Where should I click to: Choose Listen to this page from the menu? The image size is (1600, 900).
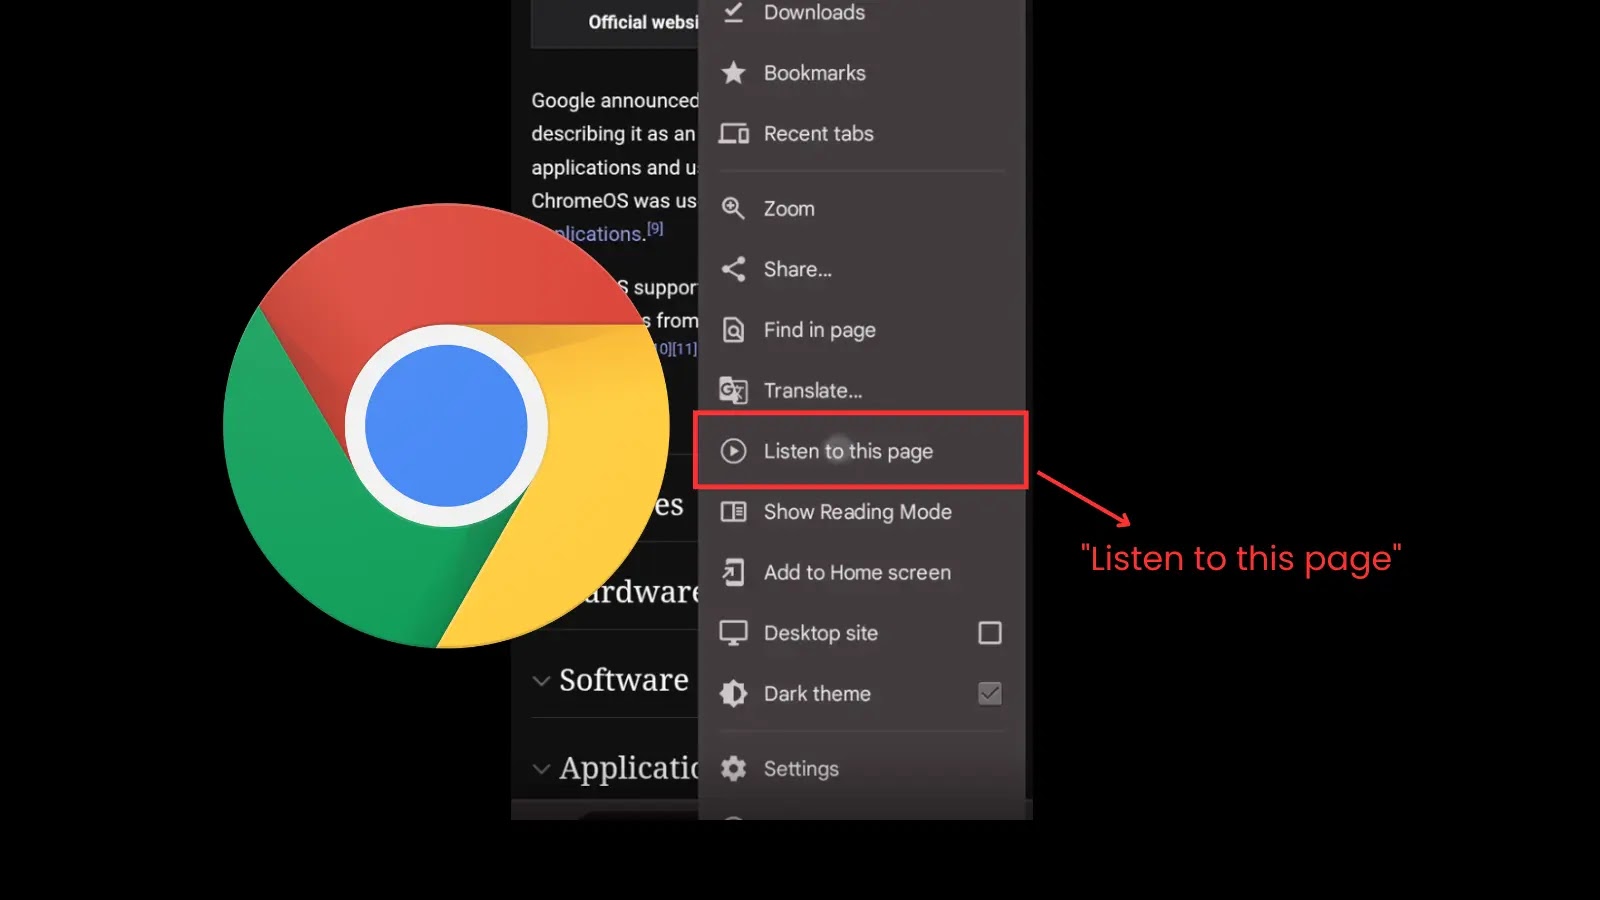(848, 451)
